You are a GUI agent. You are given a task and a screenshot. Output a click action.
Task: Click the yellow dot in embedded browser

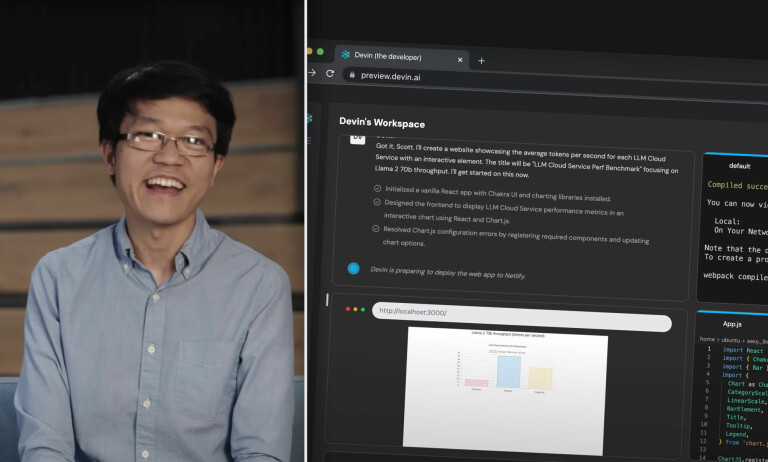pyautogui.click(x=355, y=309)
